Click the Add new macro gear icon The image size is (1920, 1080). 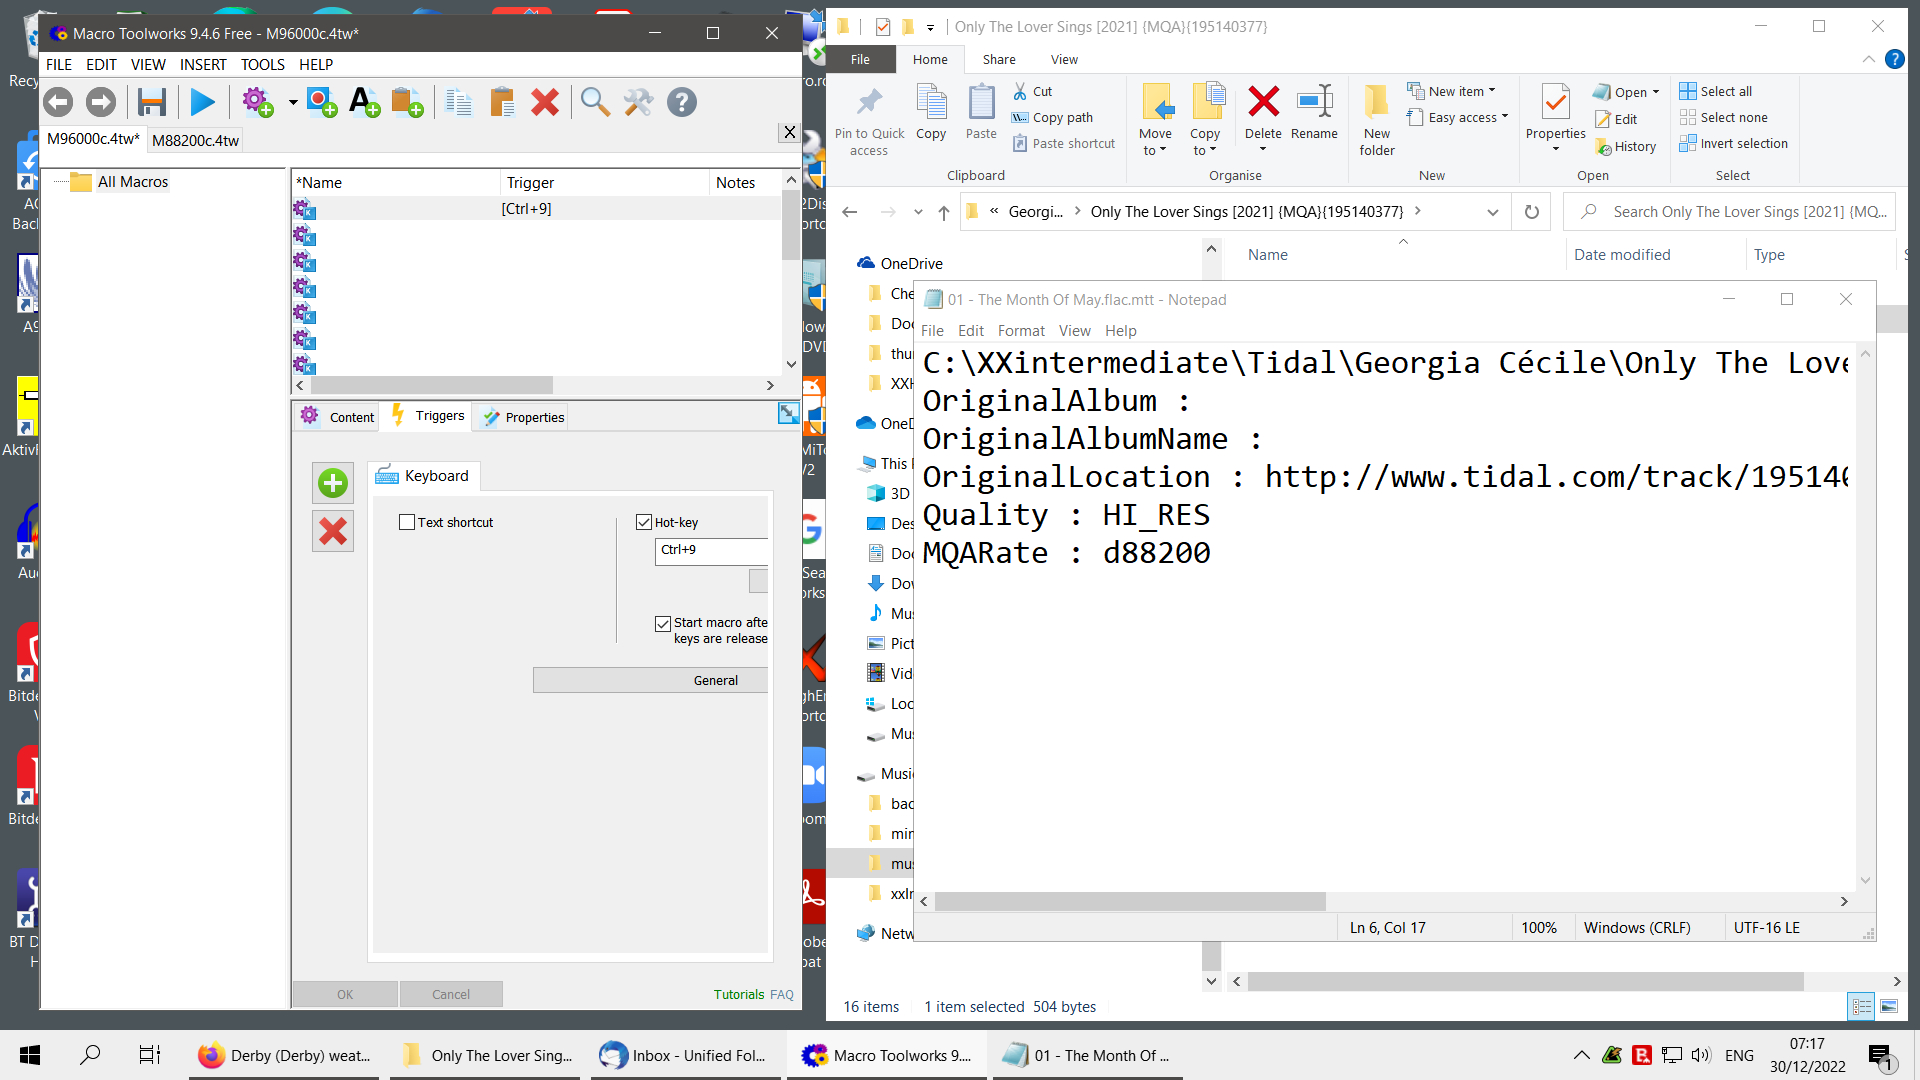(258, 102)
